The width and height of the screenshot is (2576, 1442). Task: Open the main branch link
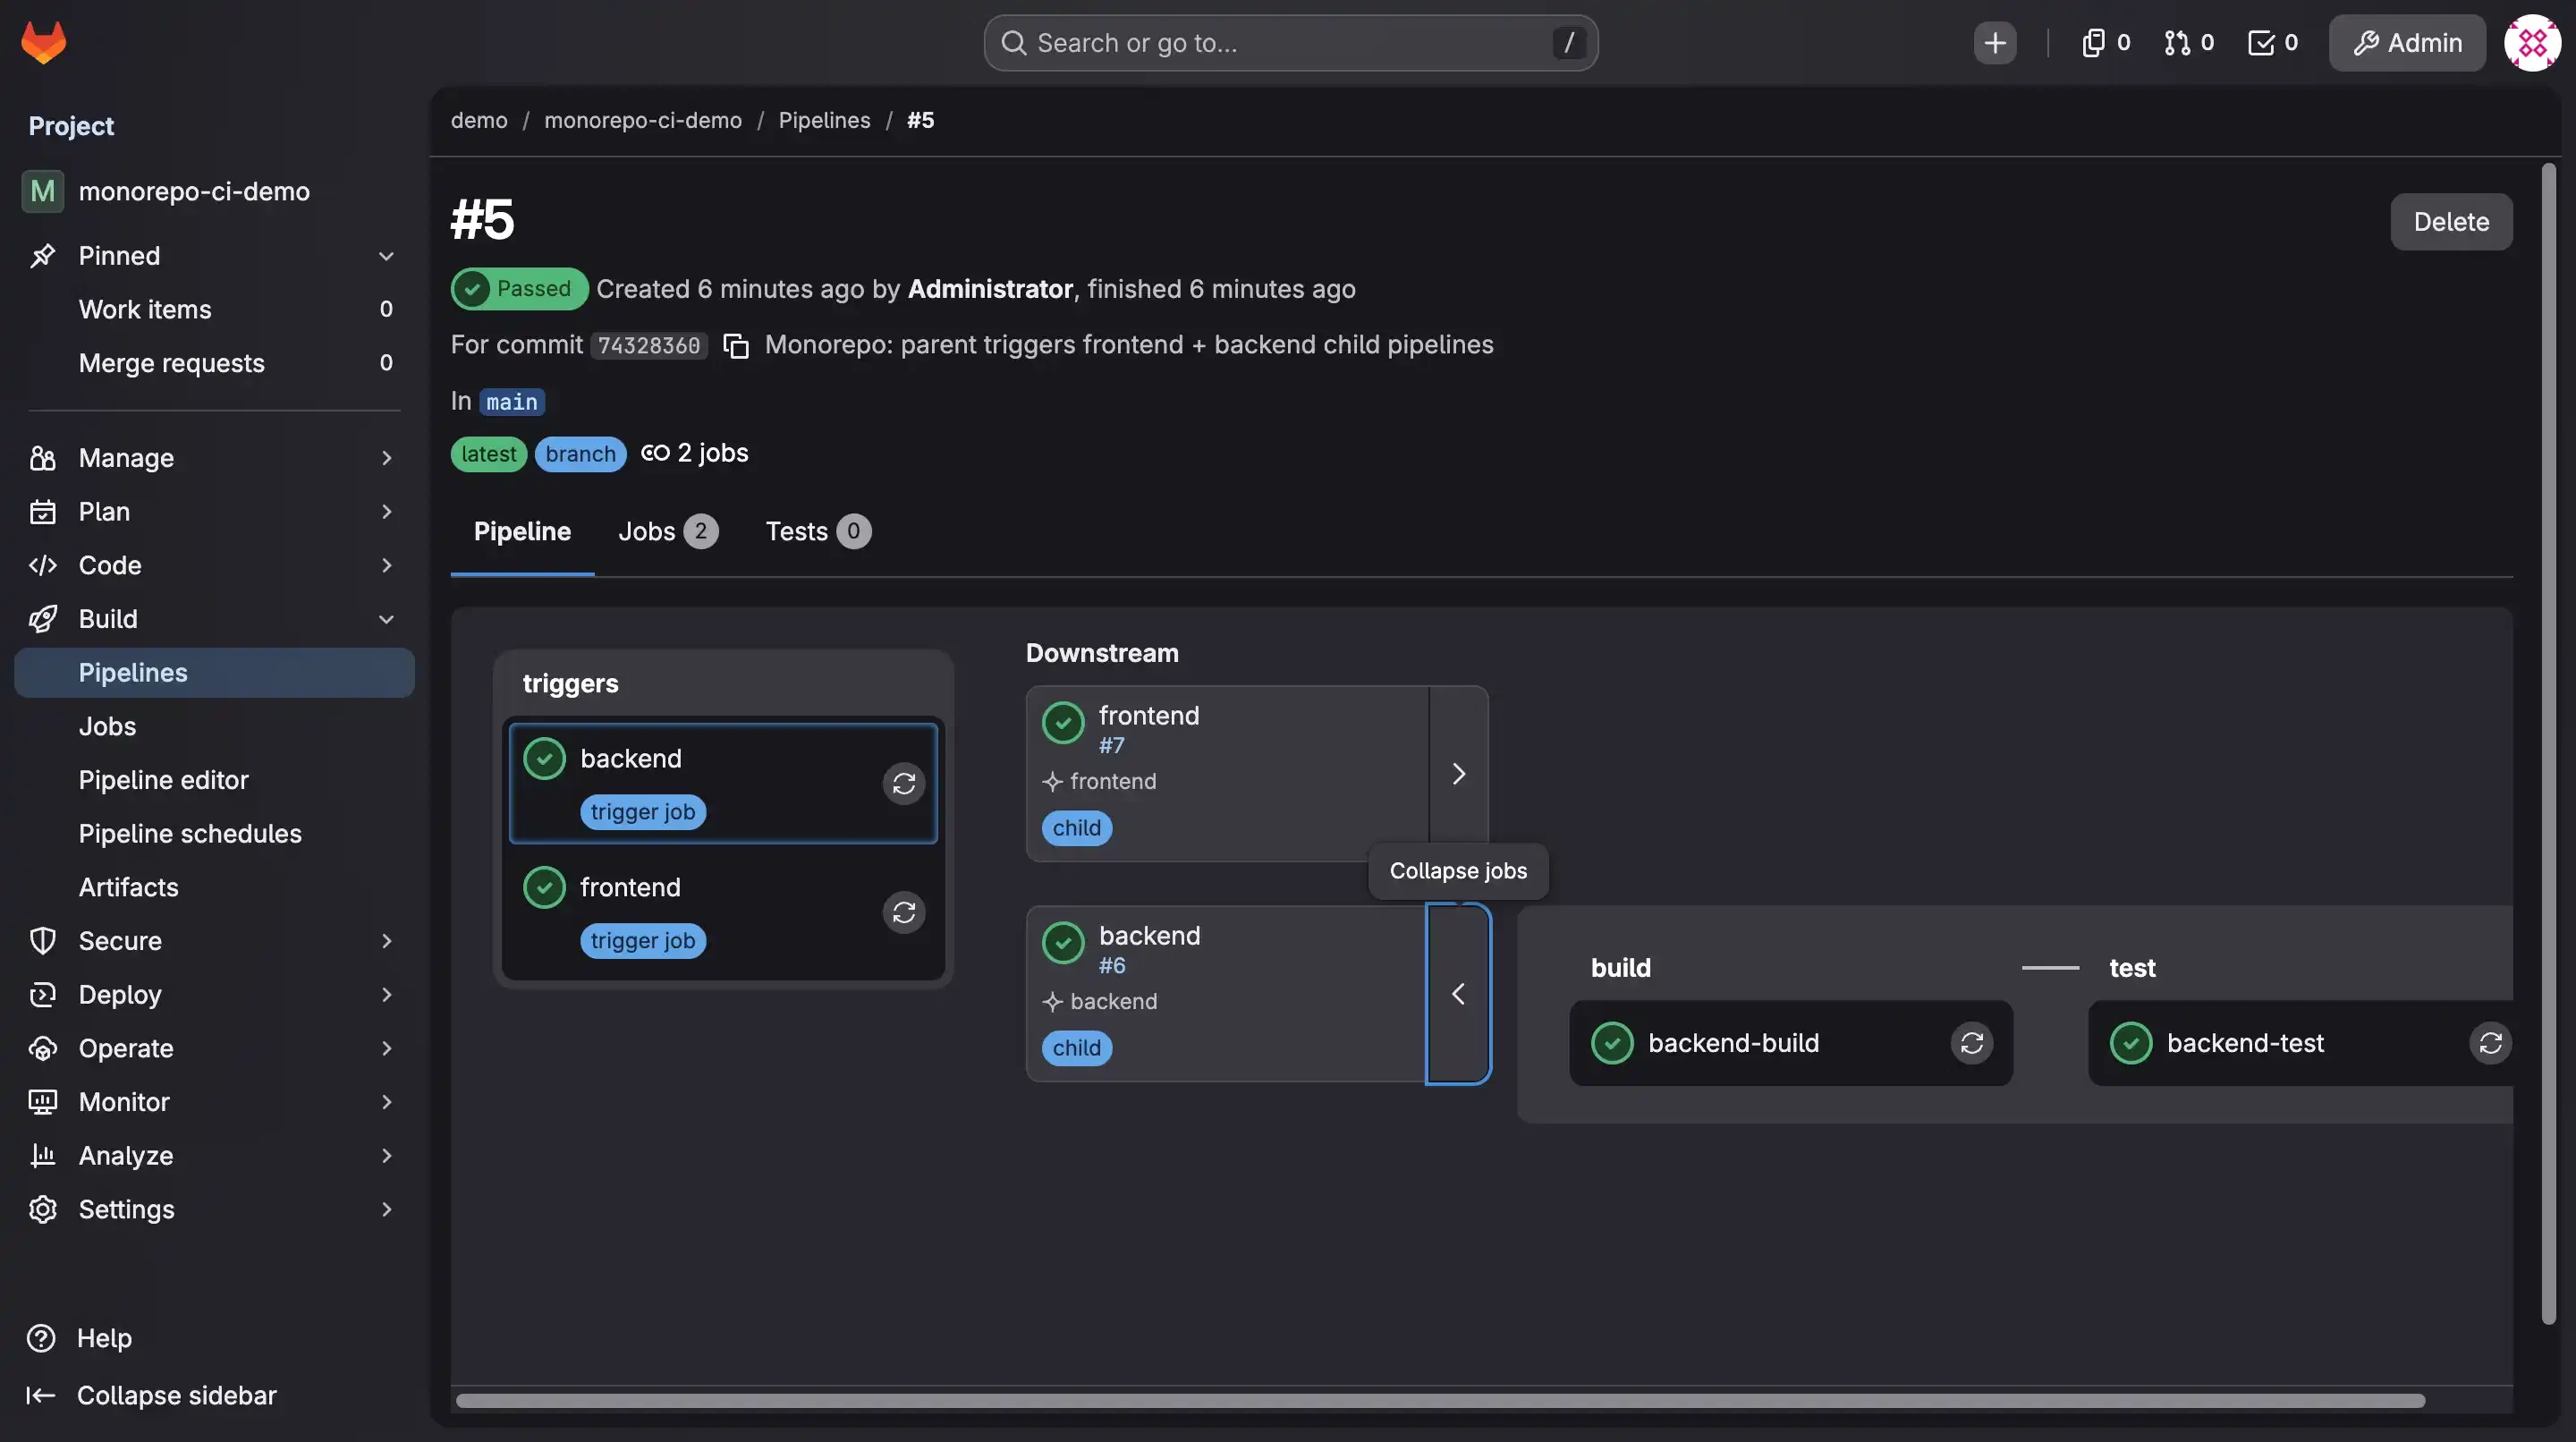coord(512,402)
